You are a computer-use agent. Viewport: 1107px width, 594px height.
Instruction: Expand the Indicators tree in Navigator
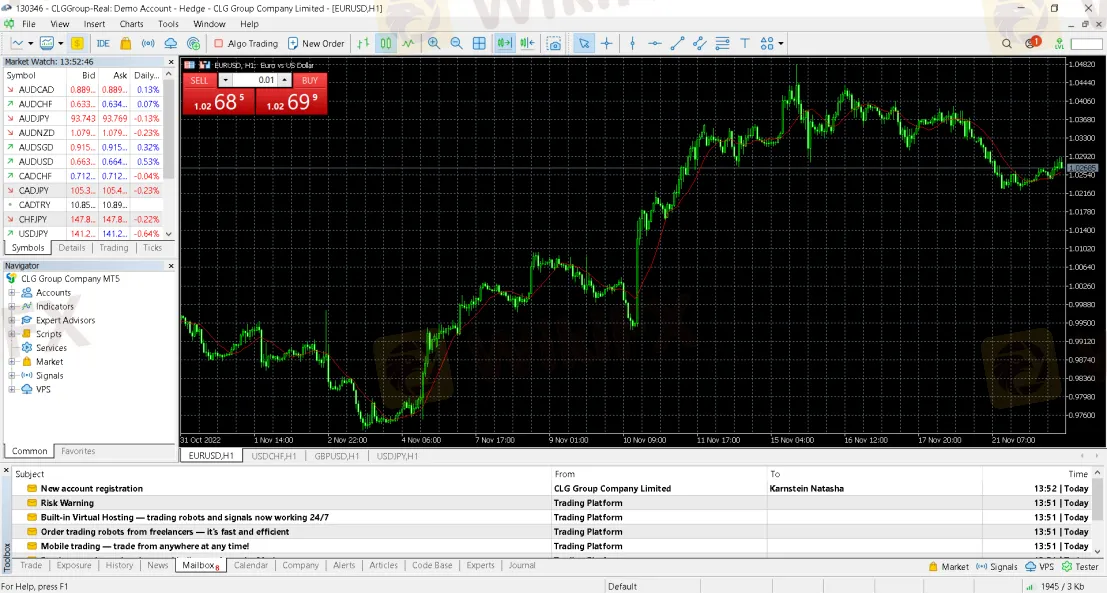coord(10,306)
